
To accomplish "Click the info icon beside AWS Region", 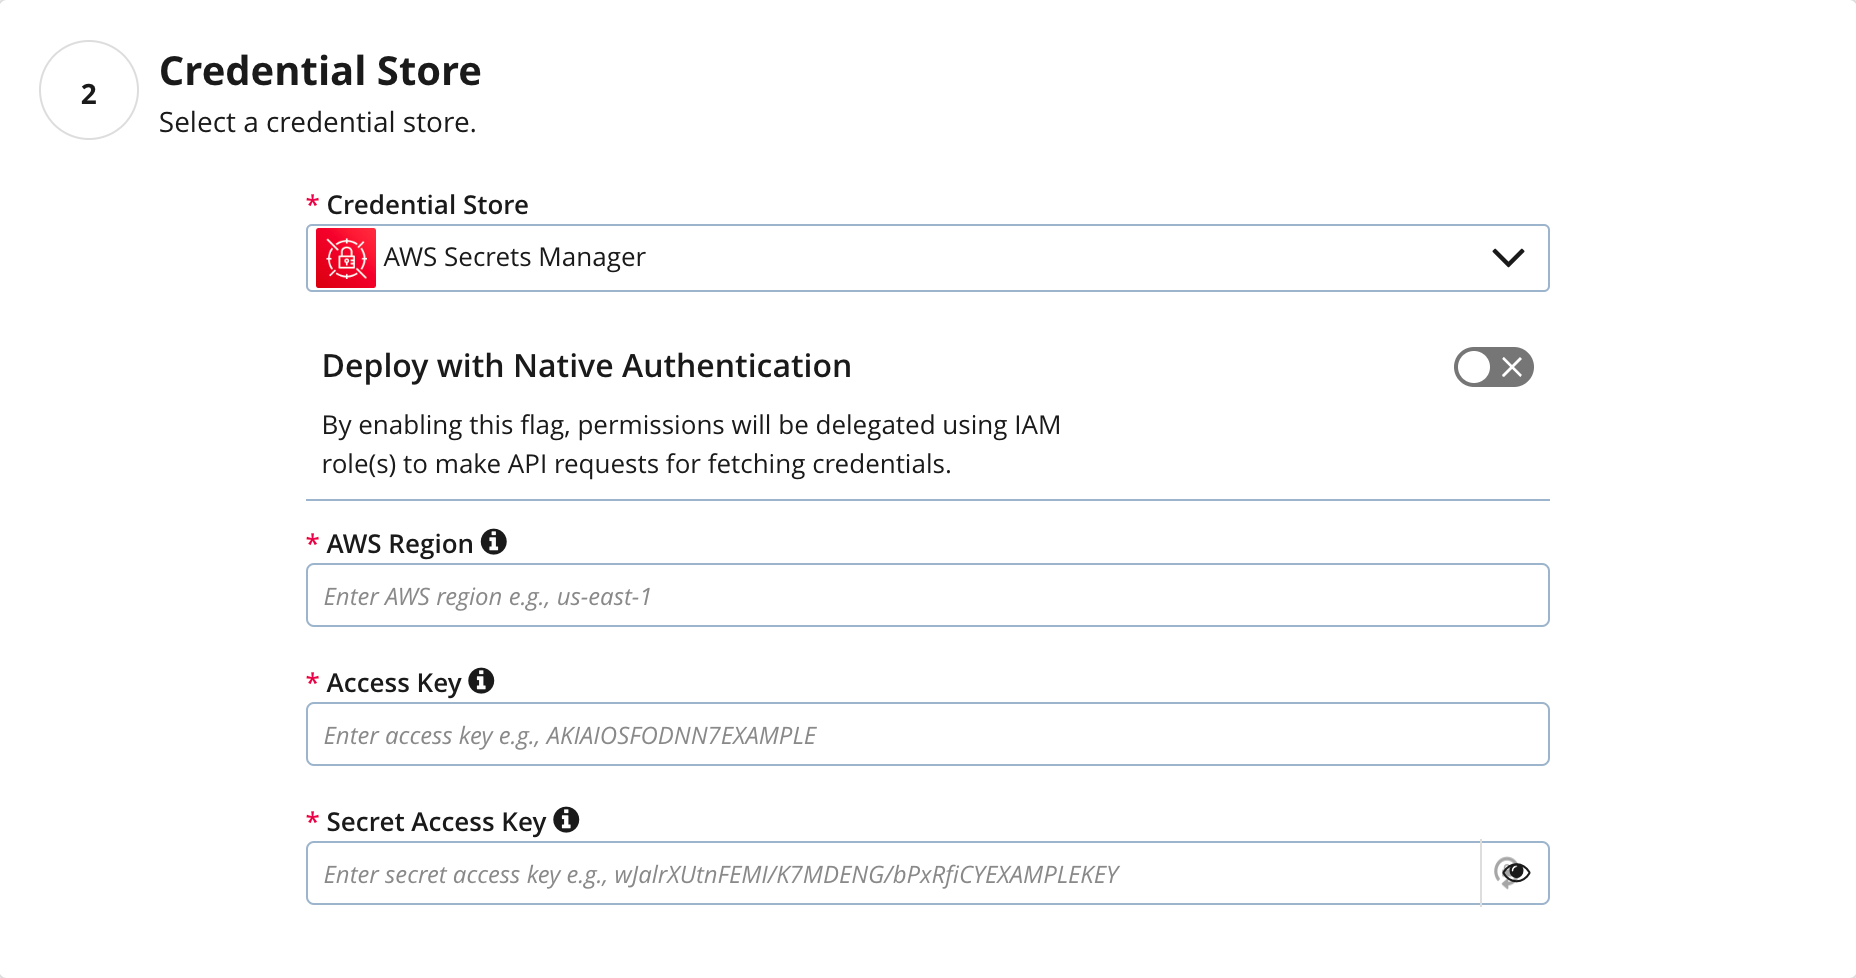I will 495,542.
